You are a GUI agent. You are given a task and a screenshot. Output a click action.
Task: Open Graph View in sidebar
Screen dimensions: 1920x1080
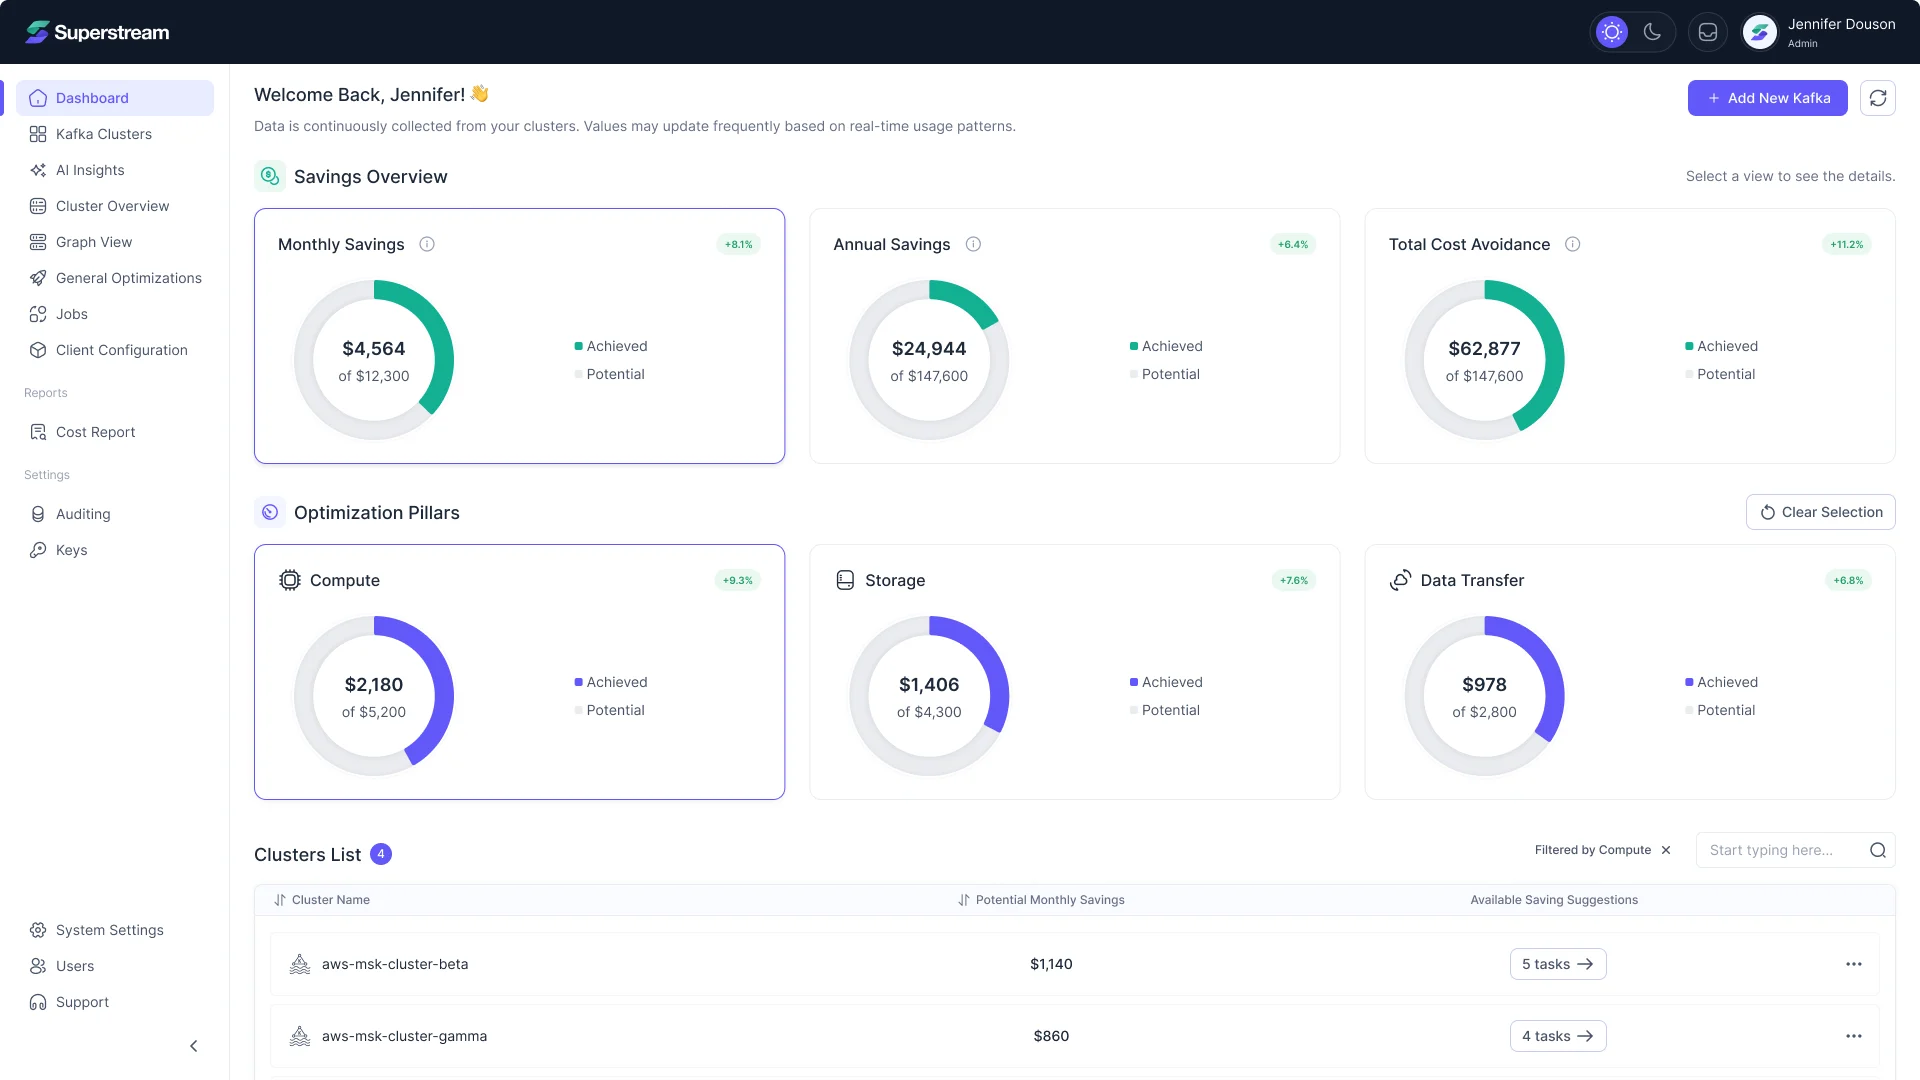(x=115, y=242)
